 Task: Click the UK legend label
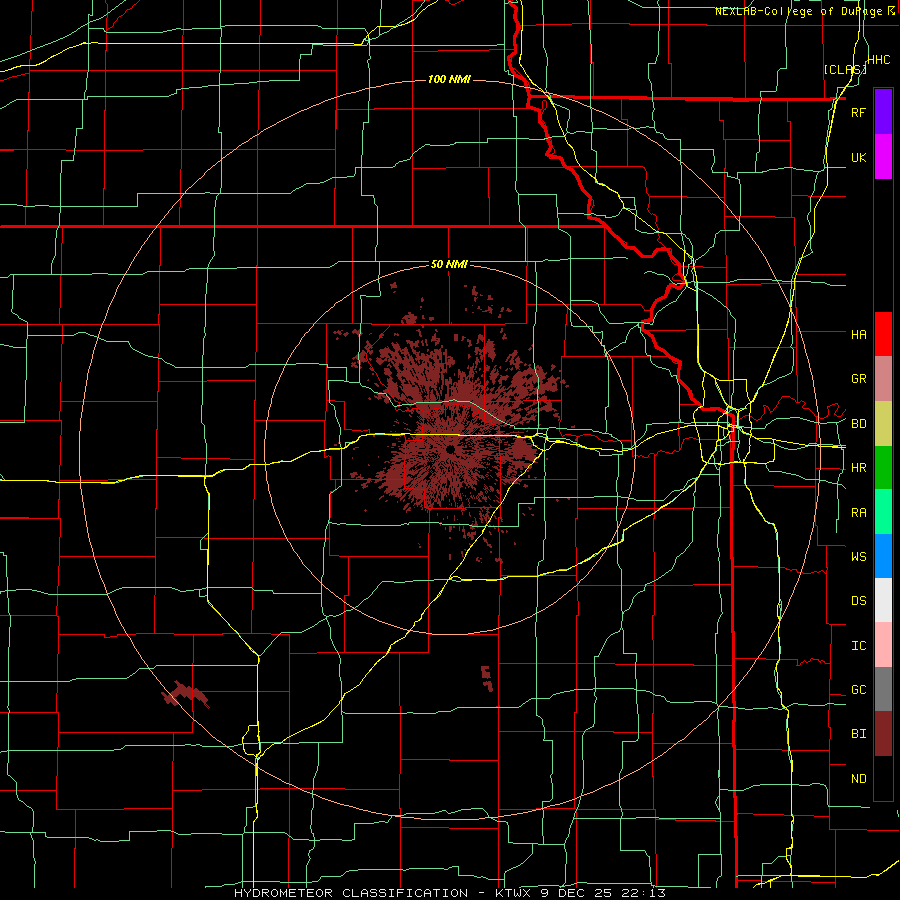pyautogui.click(x=858, y=157)
